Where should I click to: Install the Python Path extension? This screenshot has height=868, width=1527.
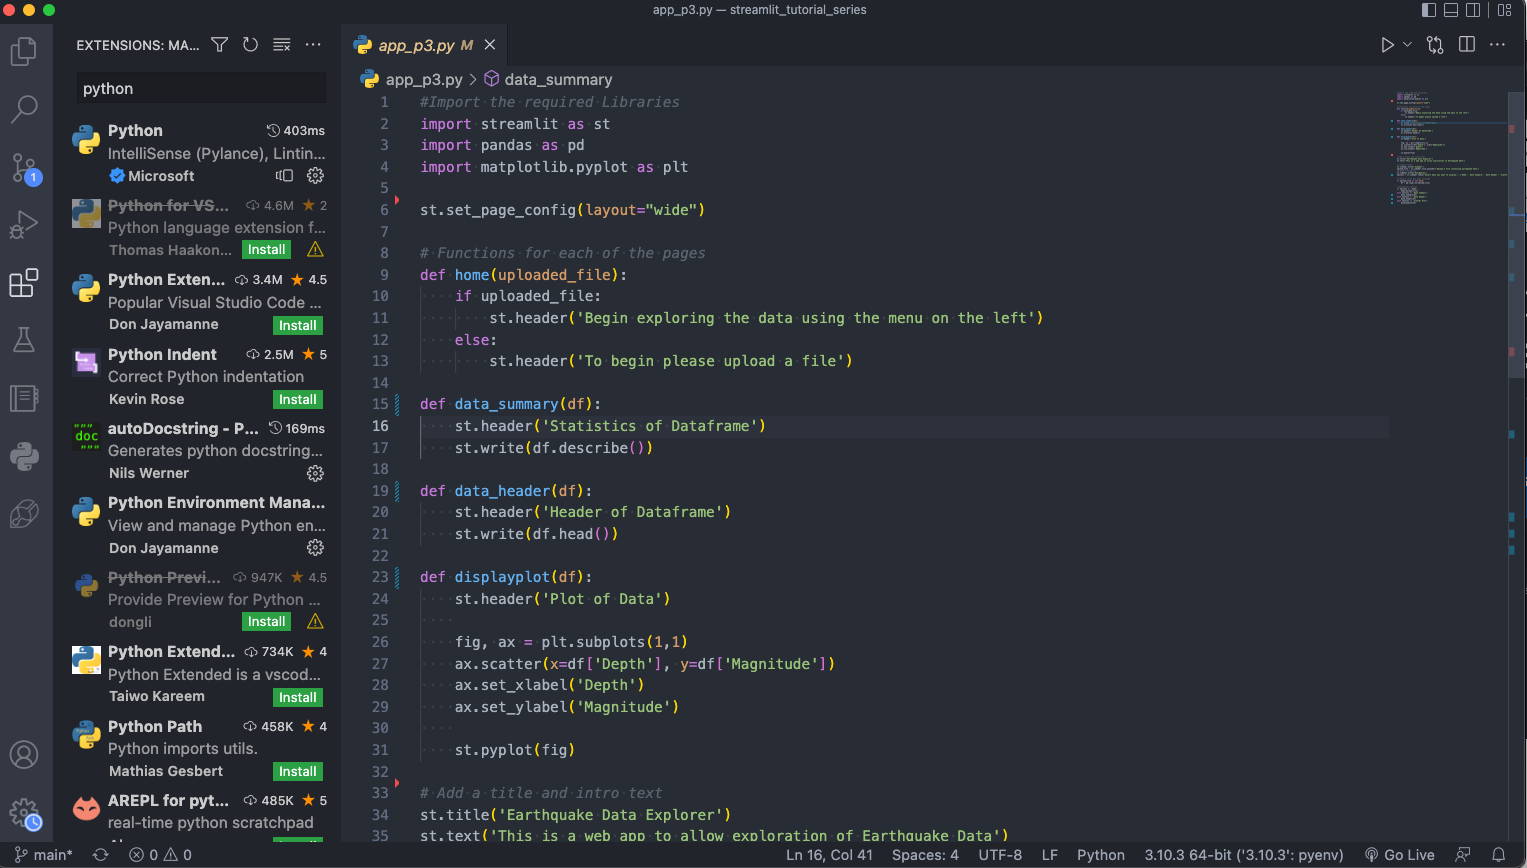click(x=298, y=771)
